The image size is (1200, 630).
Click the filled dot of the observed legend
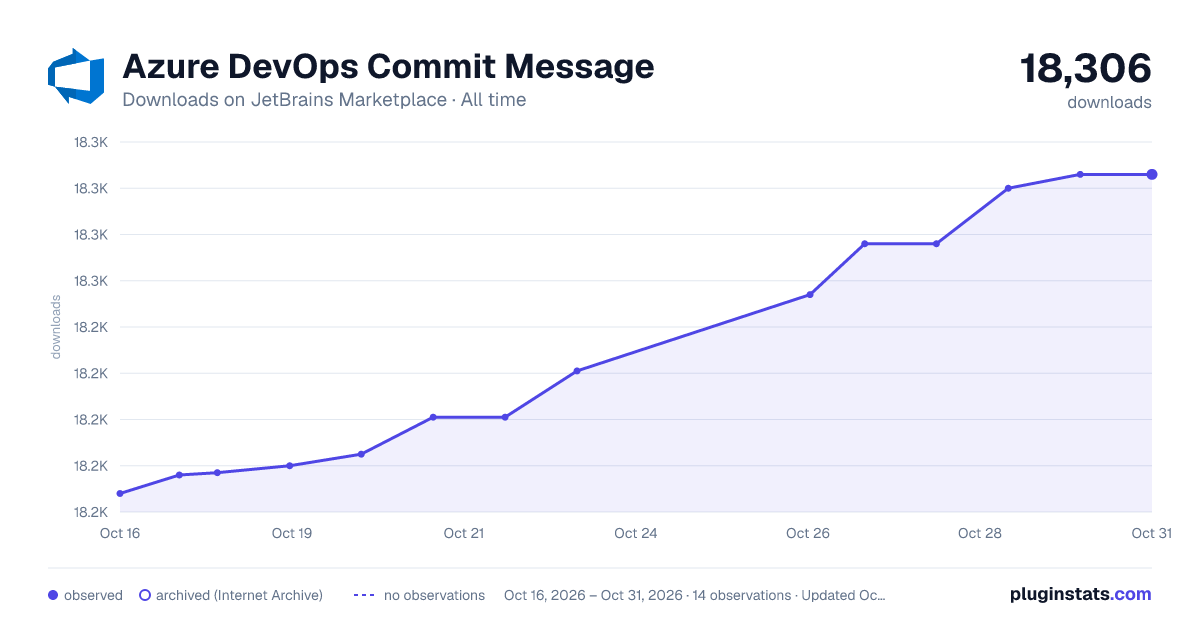(x=53, y=595)
